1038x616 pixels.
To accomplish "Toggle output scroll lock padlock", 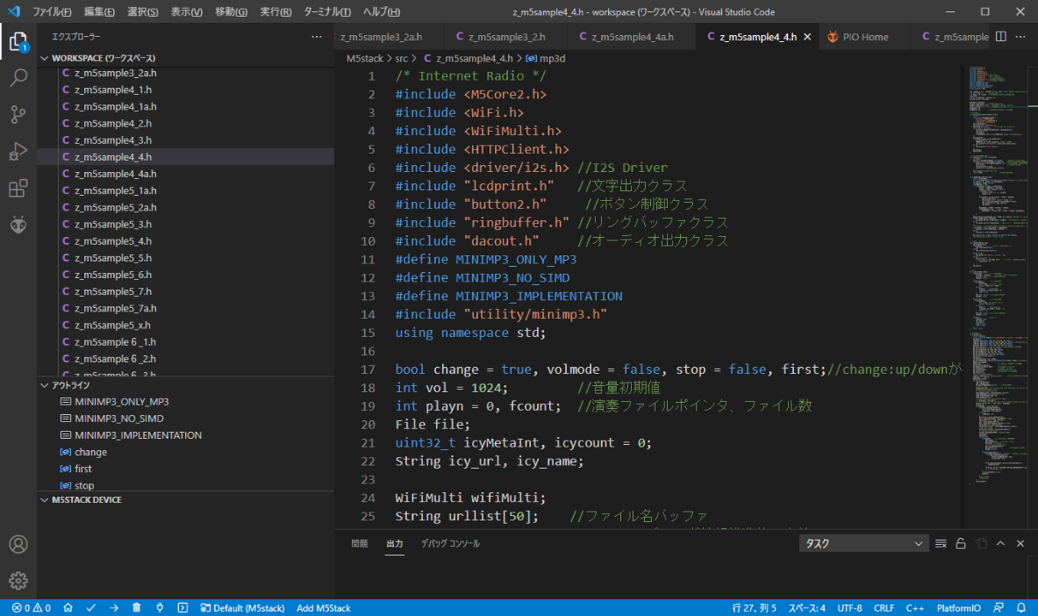I will click(960, 544).
